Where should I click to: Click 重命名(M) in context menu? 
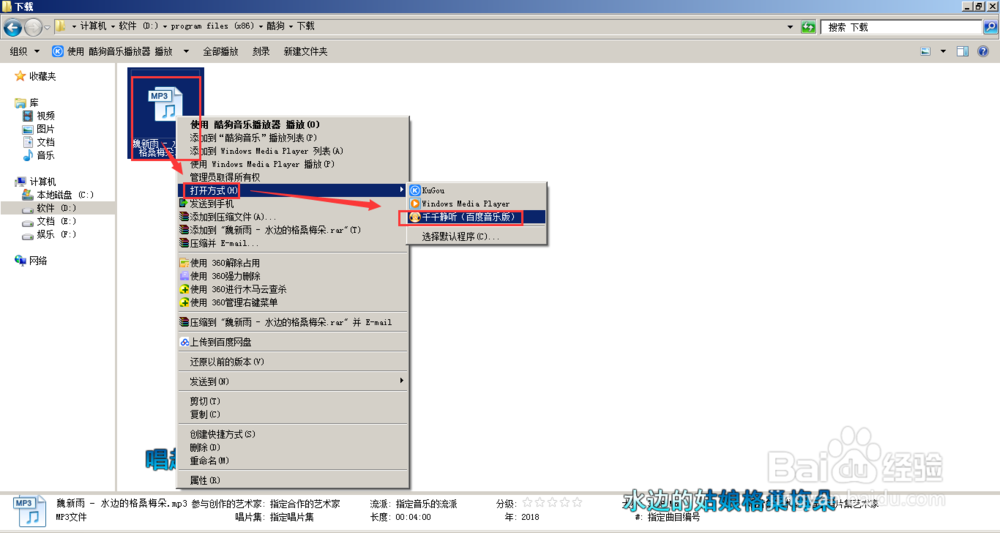(x=293, y=460)
